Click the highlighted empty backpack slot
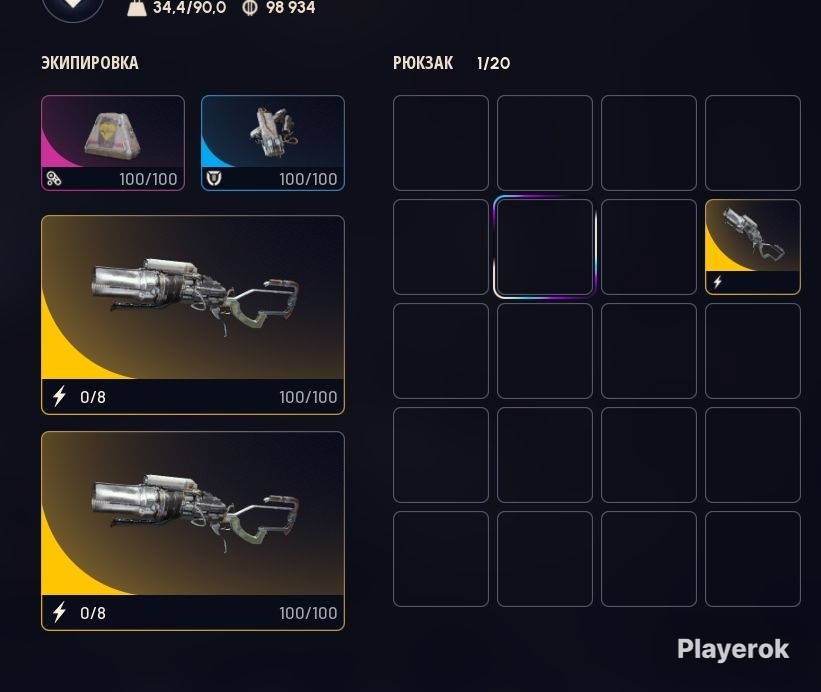 pyautogui.click(x=545, y=247)
